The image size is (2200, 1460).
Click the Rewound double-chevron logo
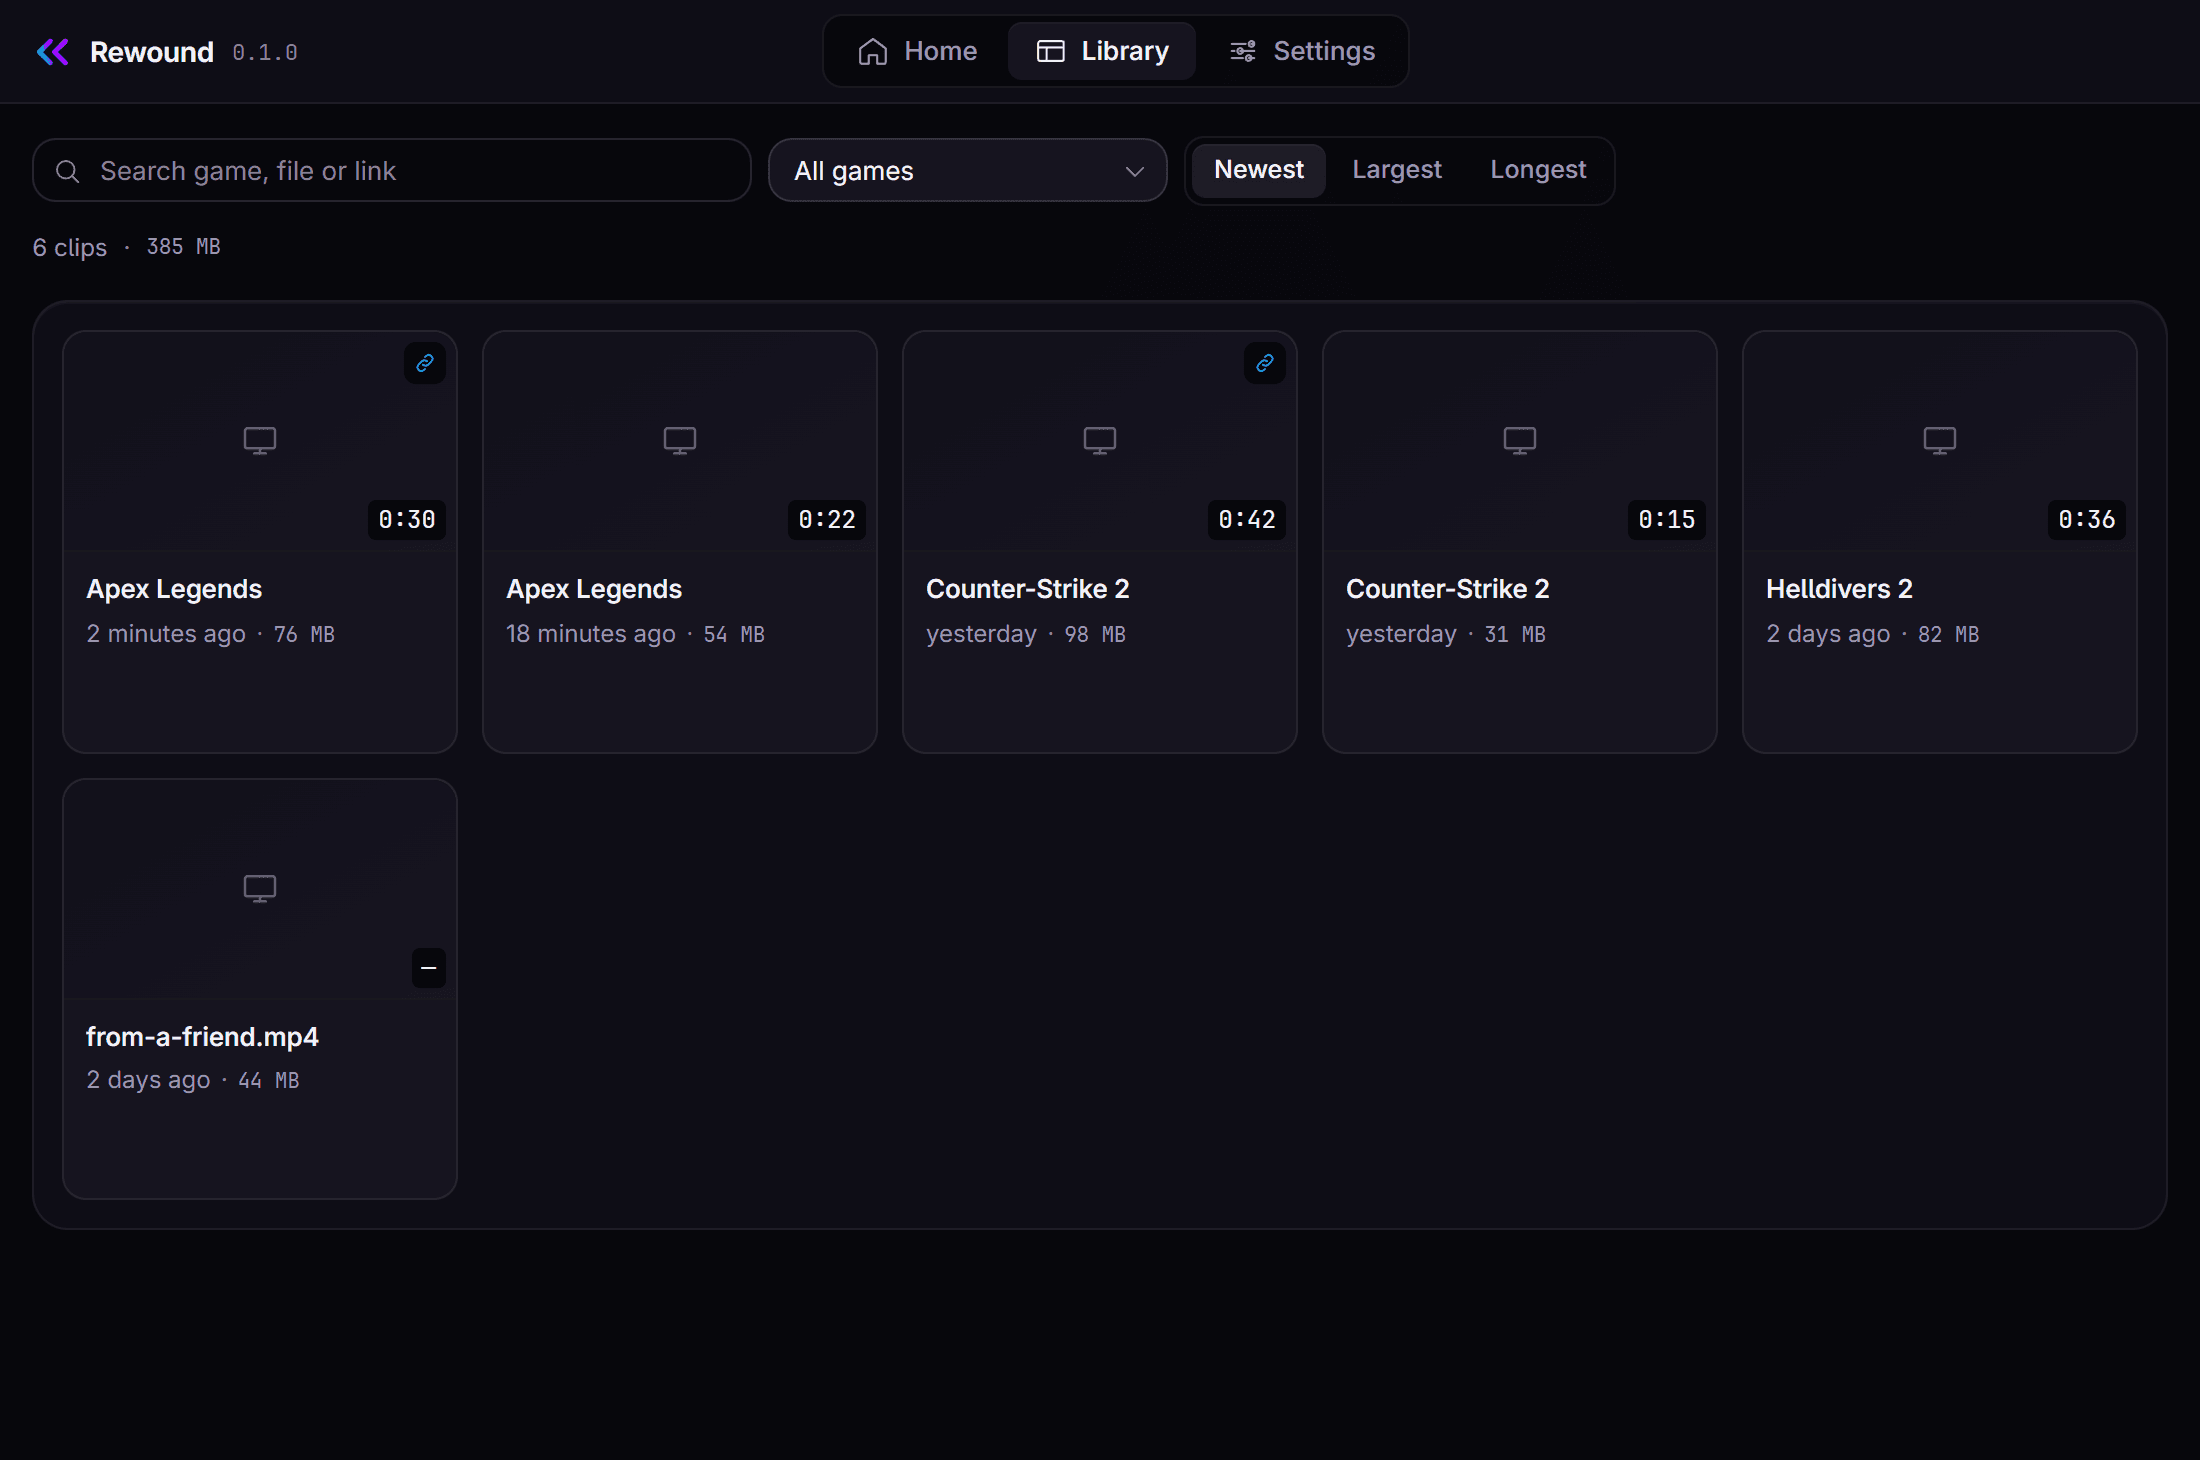53,52
